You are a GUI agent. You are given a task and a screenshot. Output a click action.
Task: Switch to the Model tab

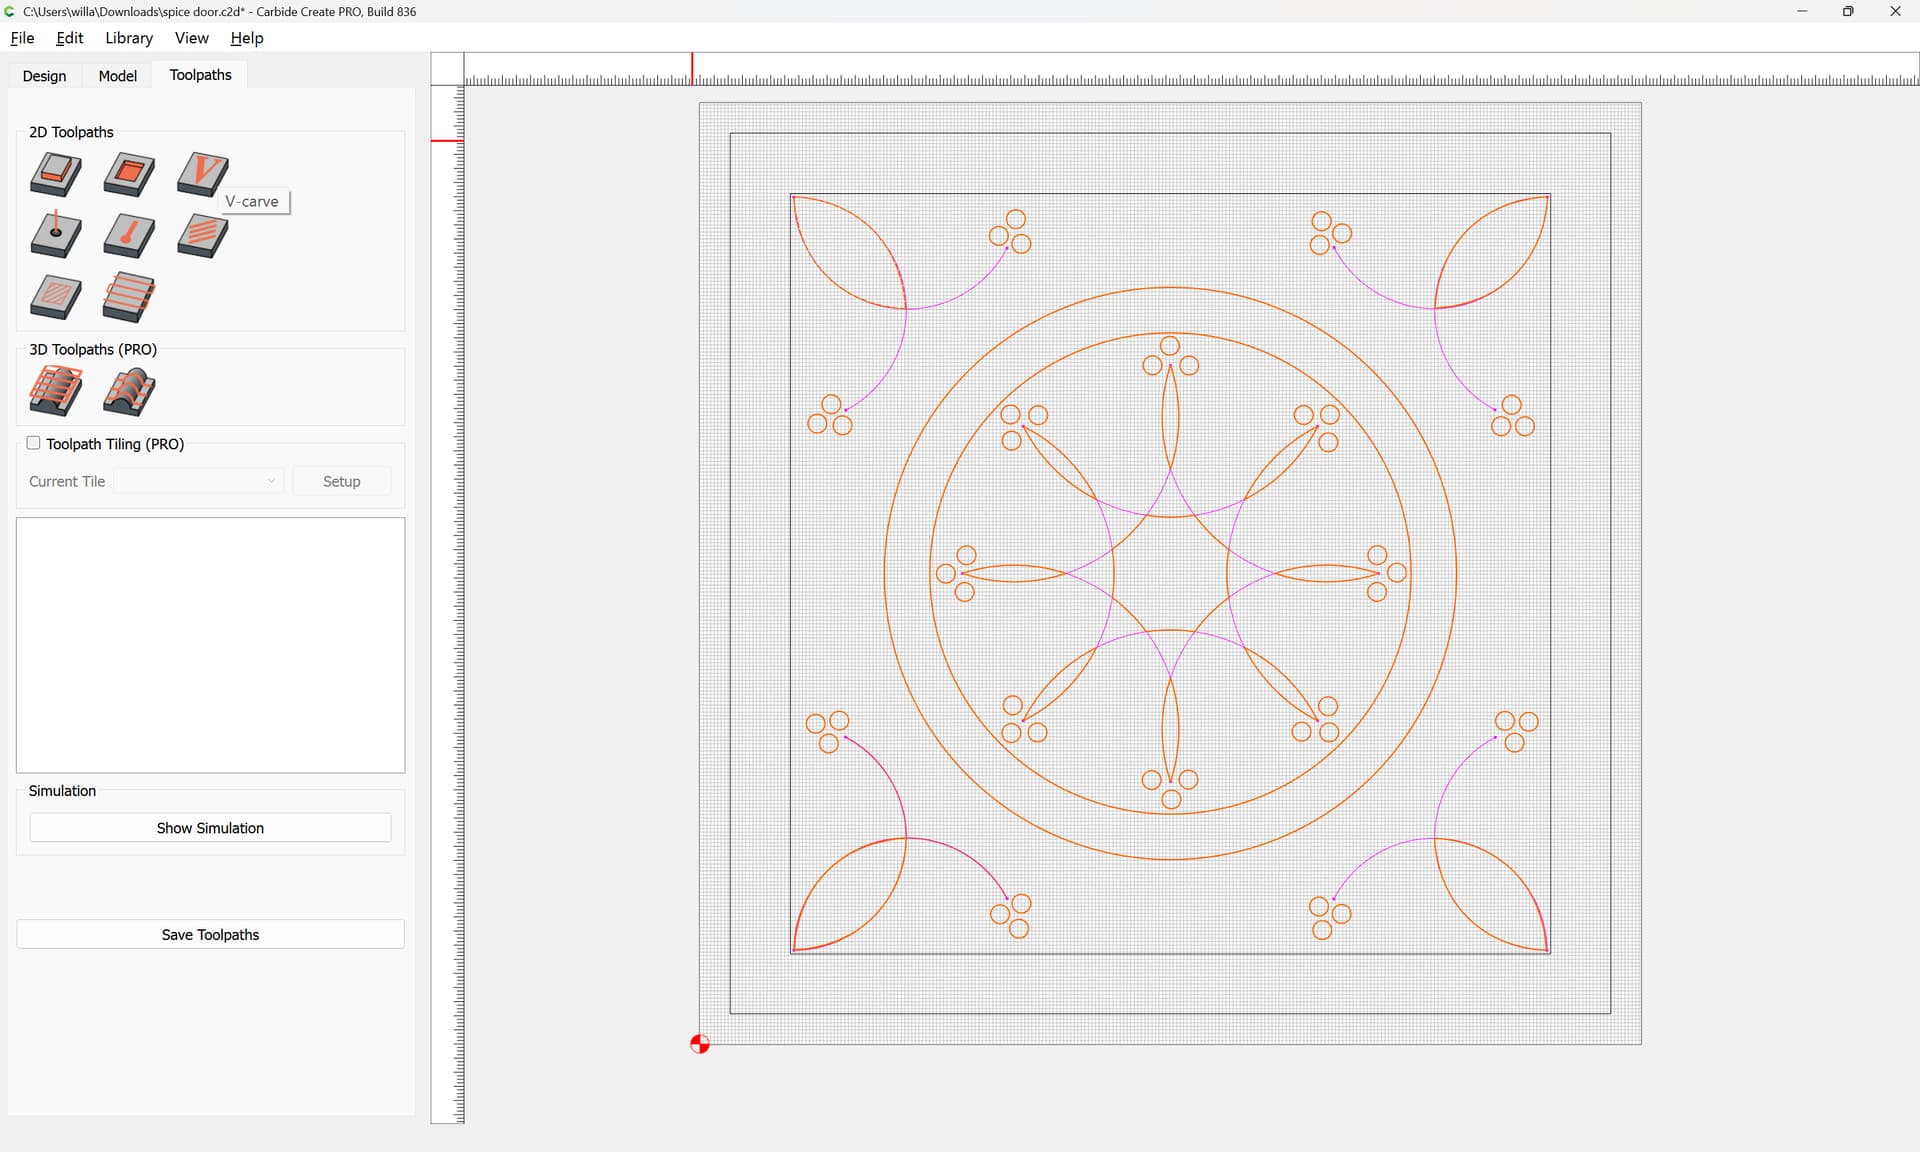point(117,76)
